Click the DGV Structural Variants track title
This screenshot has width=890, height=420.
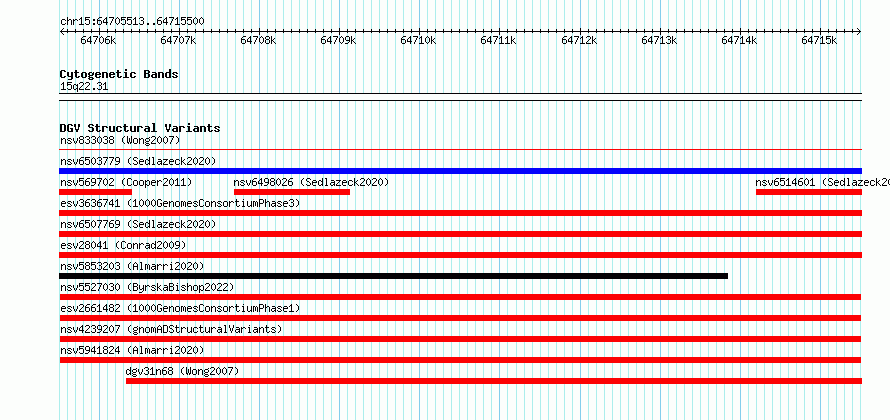tap(140, 128)
